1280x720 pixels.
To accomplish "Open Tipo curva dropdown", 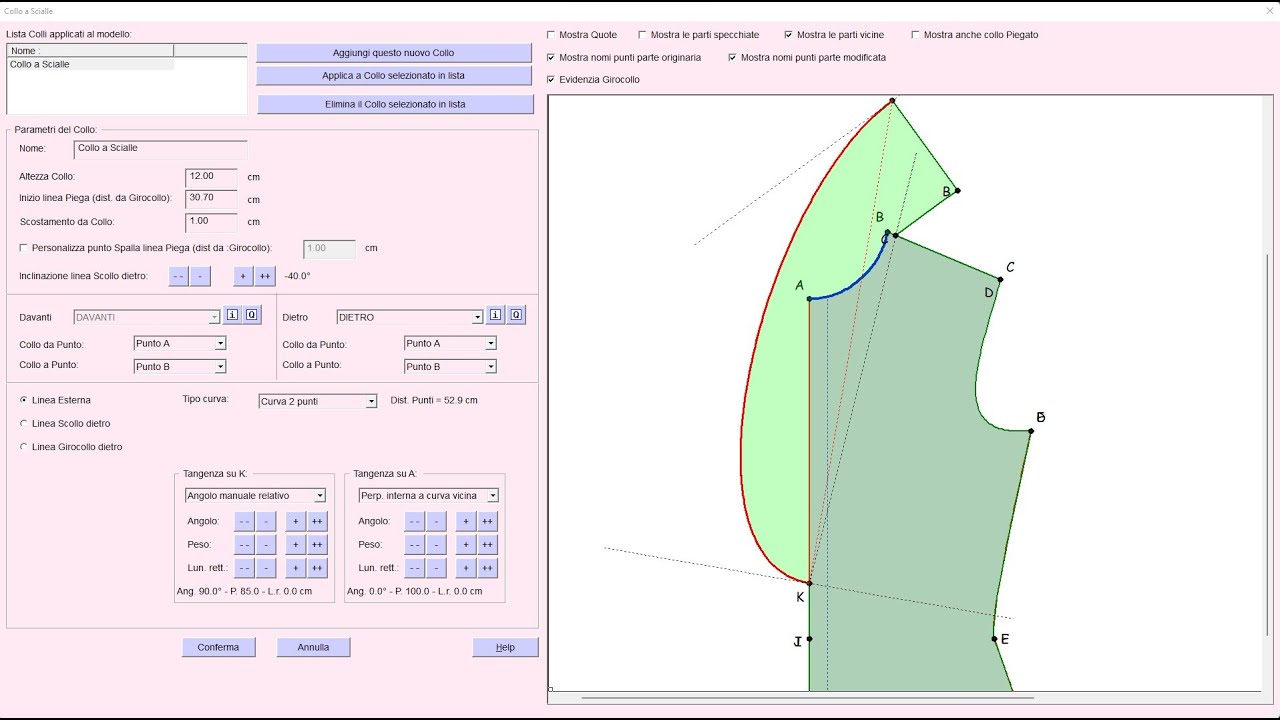I will 317,401.
